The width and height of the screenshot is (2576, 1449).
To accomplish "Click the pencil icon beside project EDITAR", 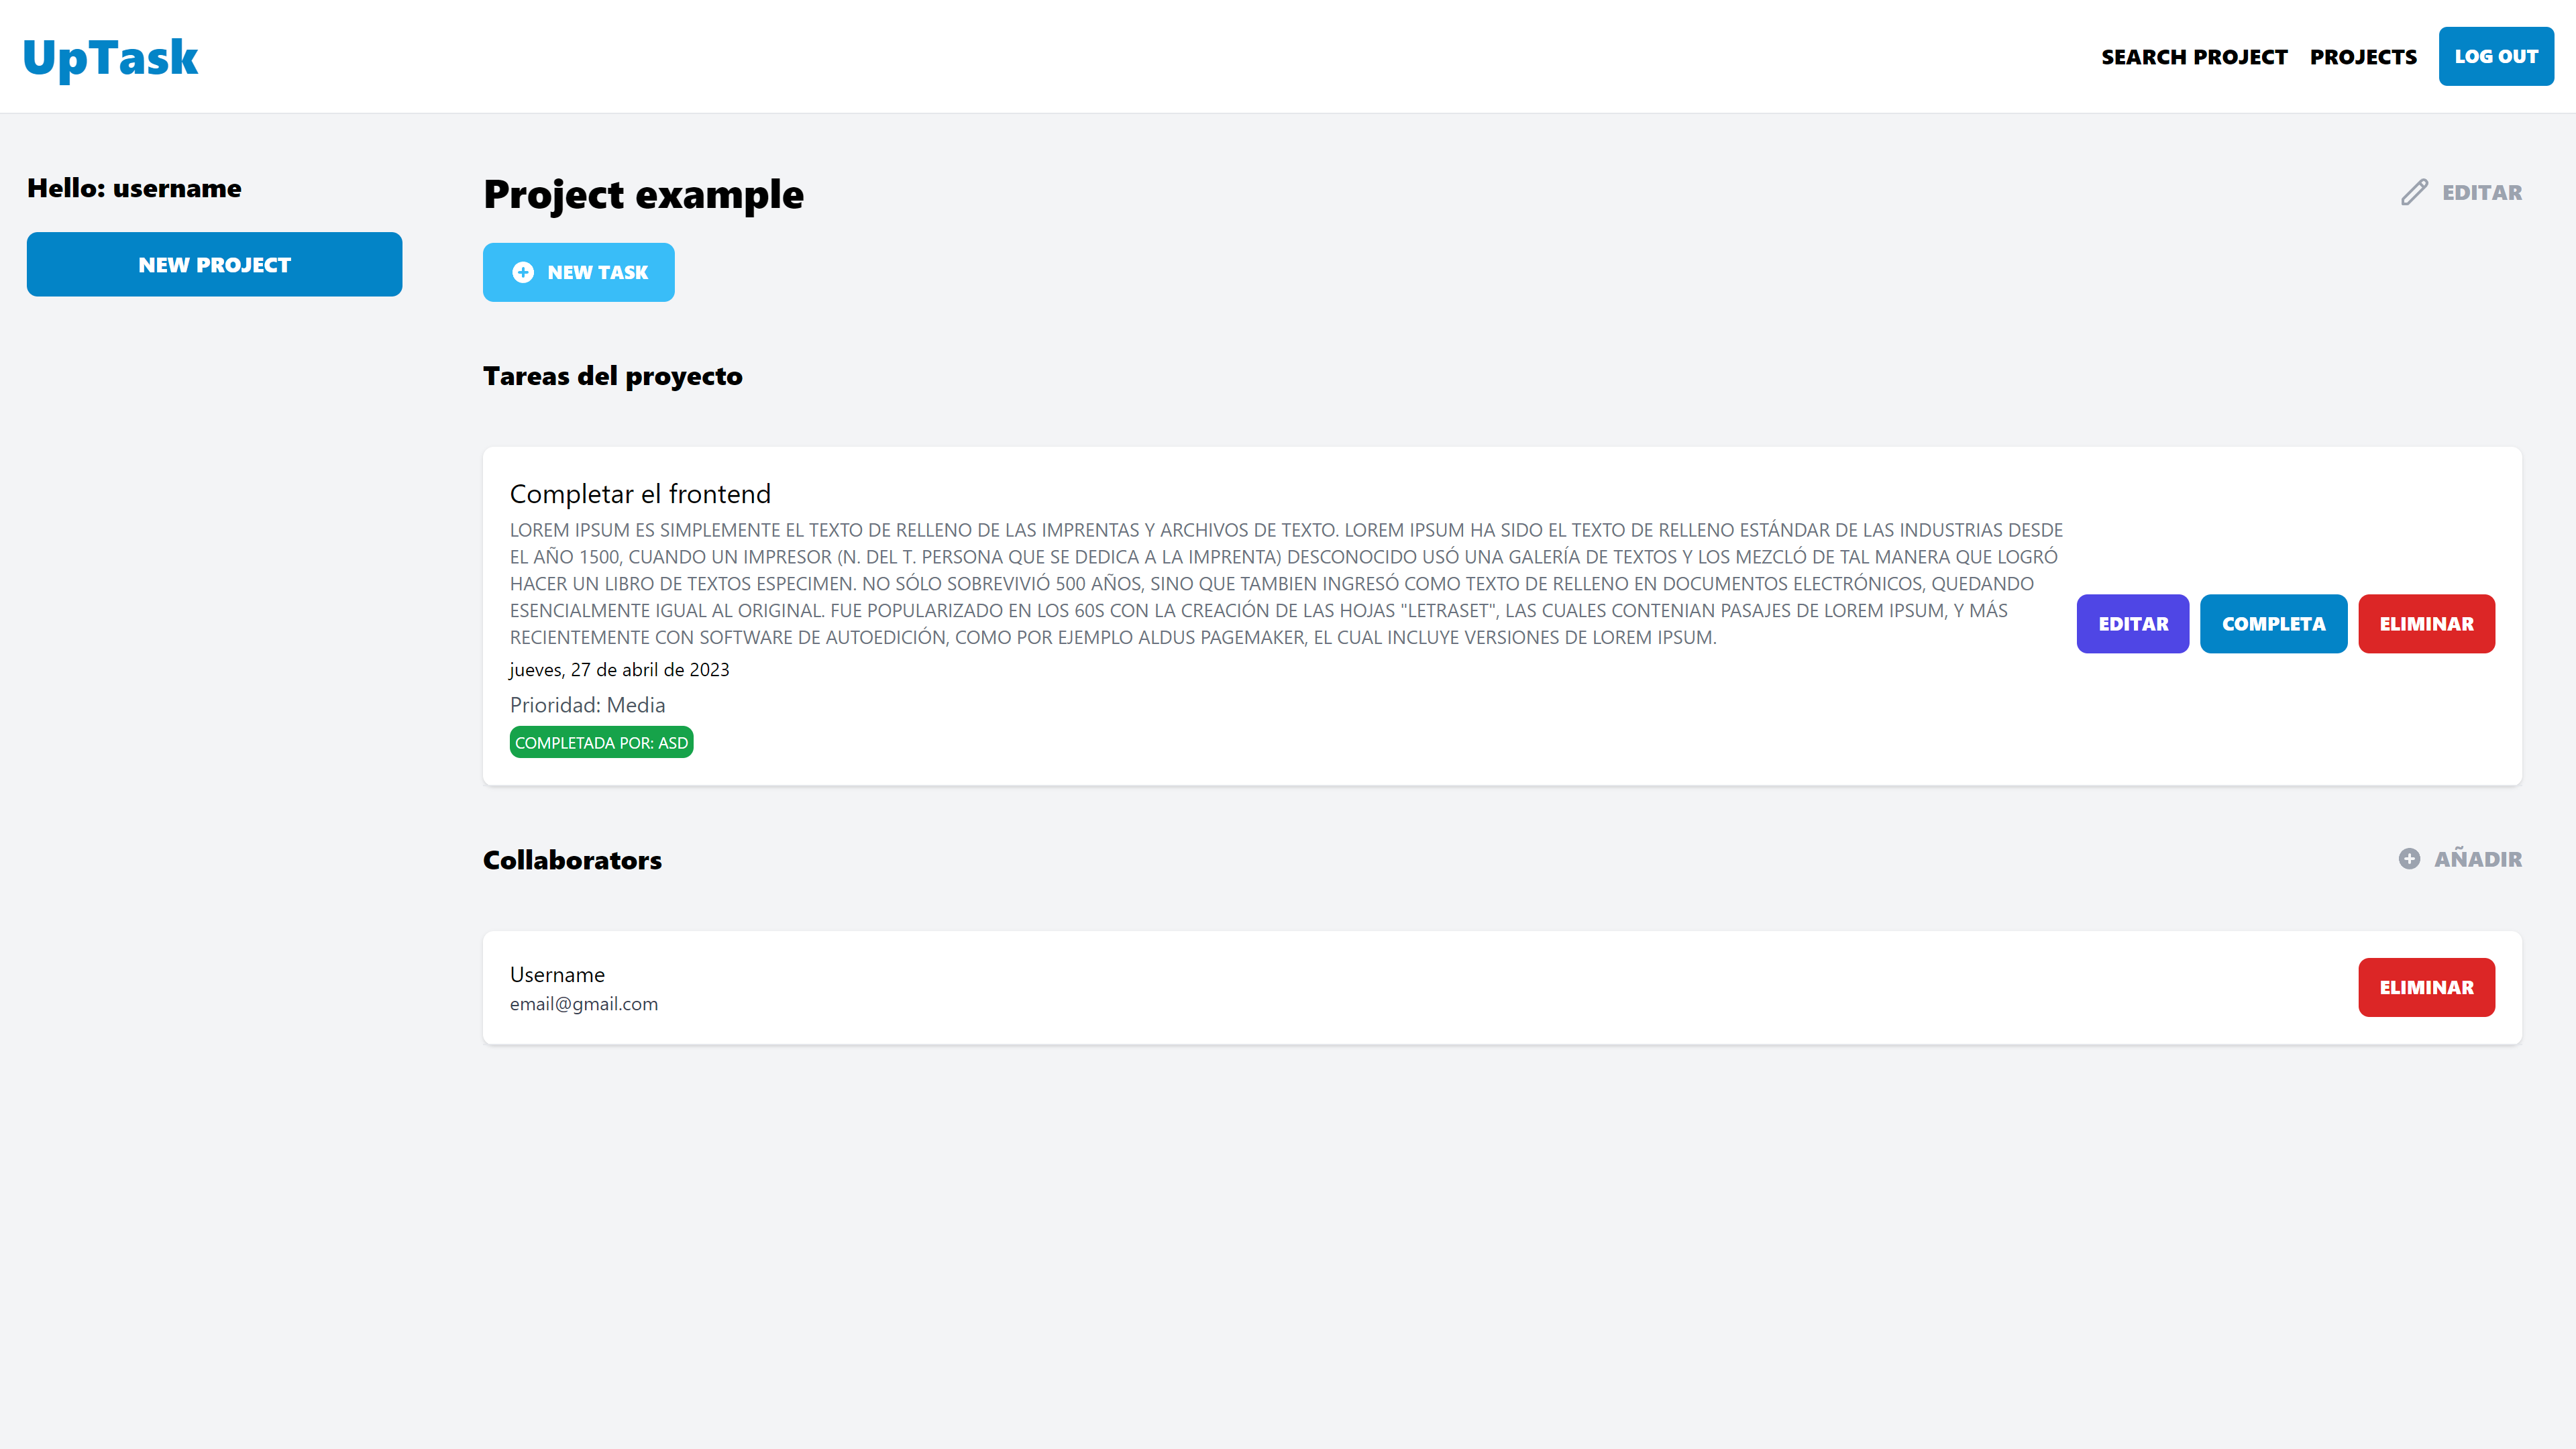I will pos(2414,192).
